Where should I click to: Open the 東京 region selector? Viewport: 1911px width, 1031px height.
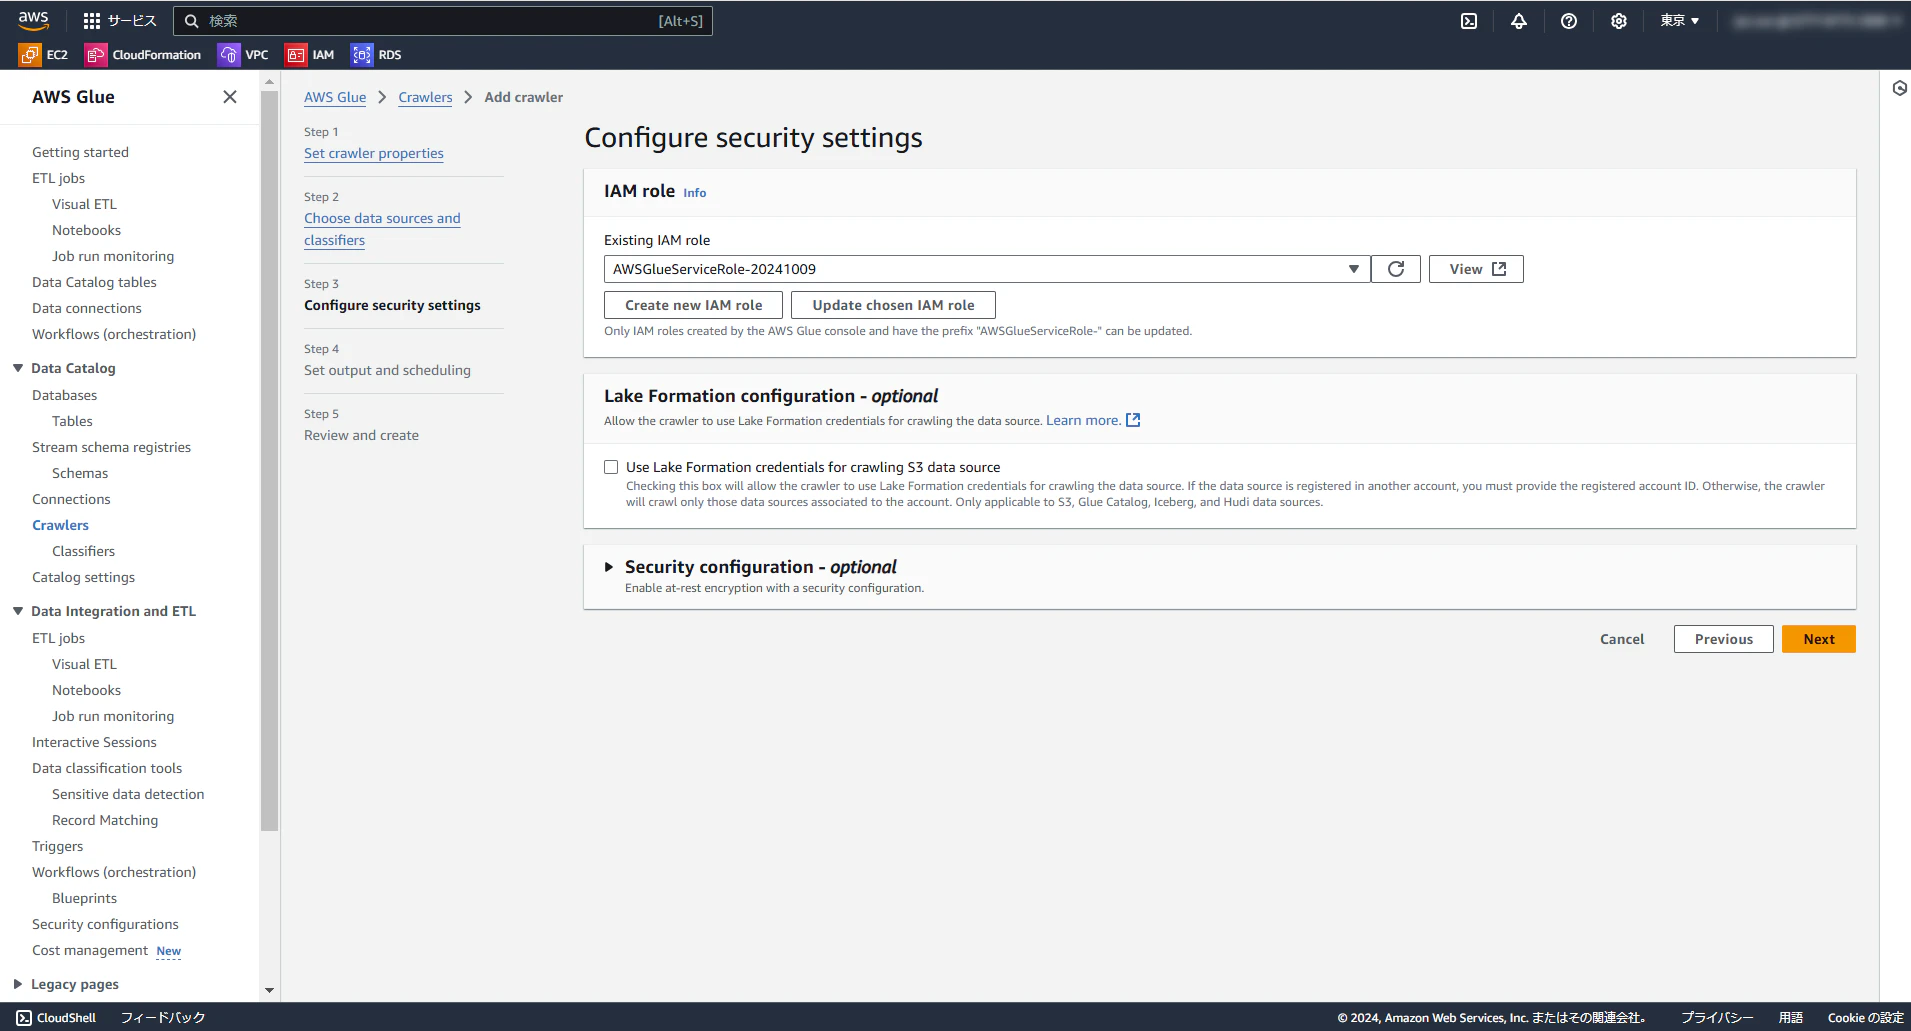pos(1680,21)
